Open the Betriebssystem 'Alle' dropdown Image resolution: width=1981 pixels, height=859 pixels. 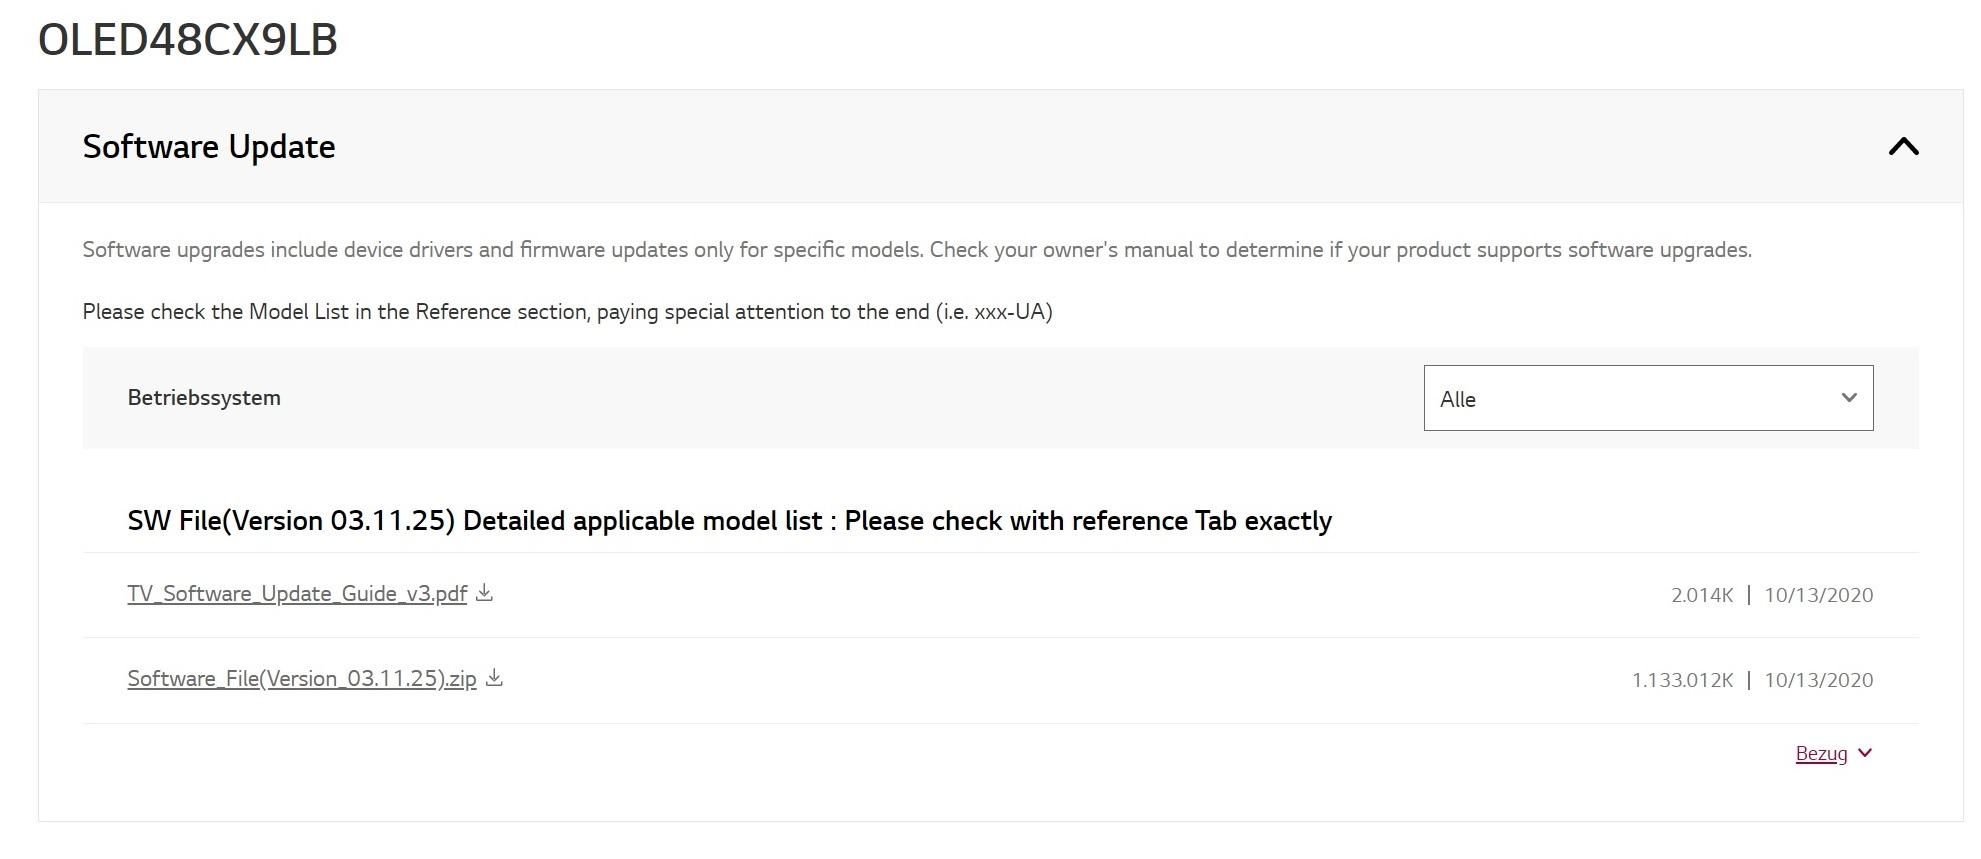pyautogui.click(x=1648, y=398)
